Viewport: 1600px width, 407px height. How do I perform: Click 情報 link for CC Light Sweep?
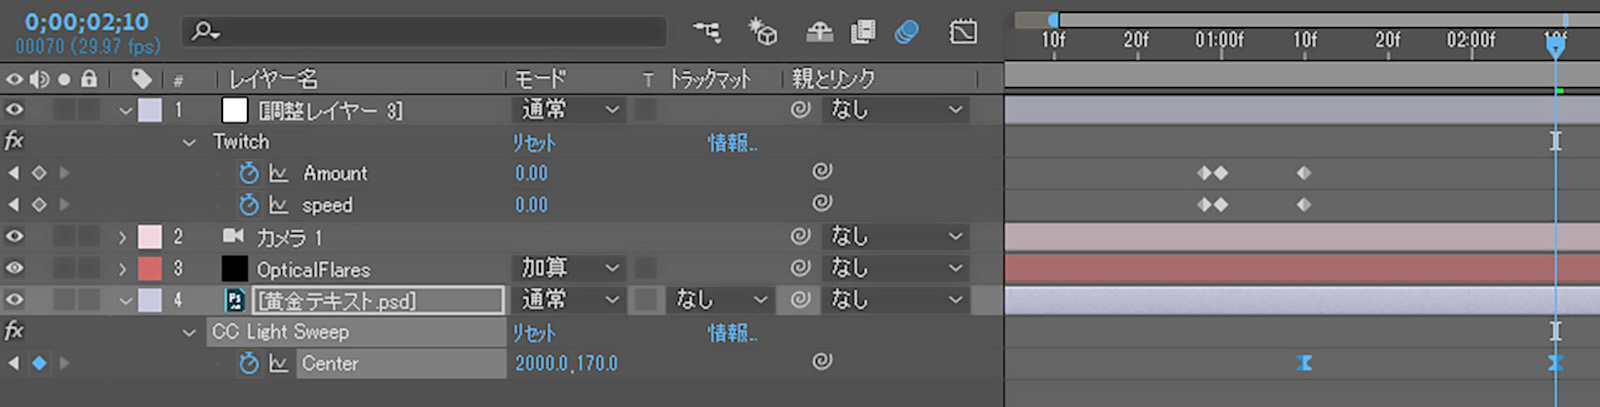coord(732,332)
